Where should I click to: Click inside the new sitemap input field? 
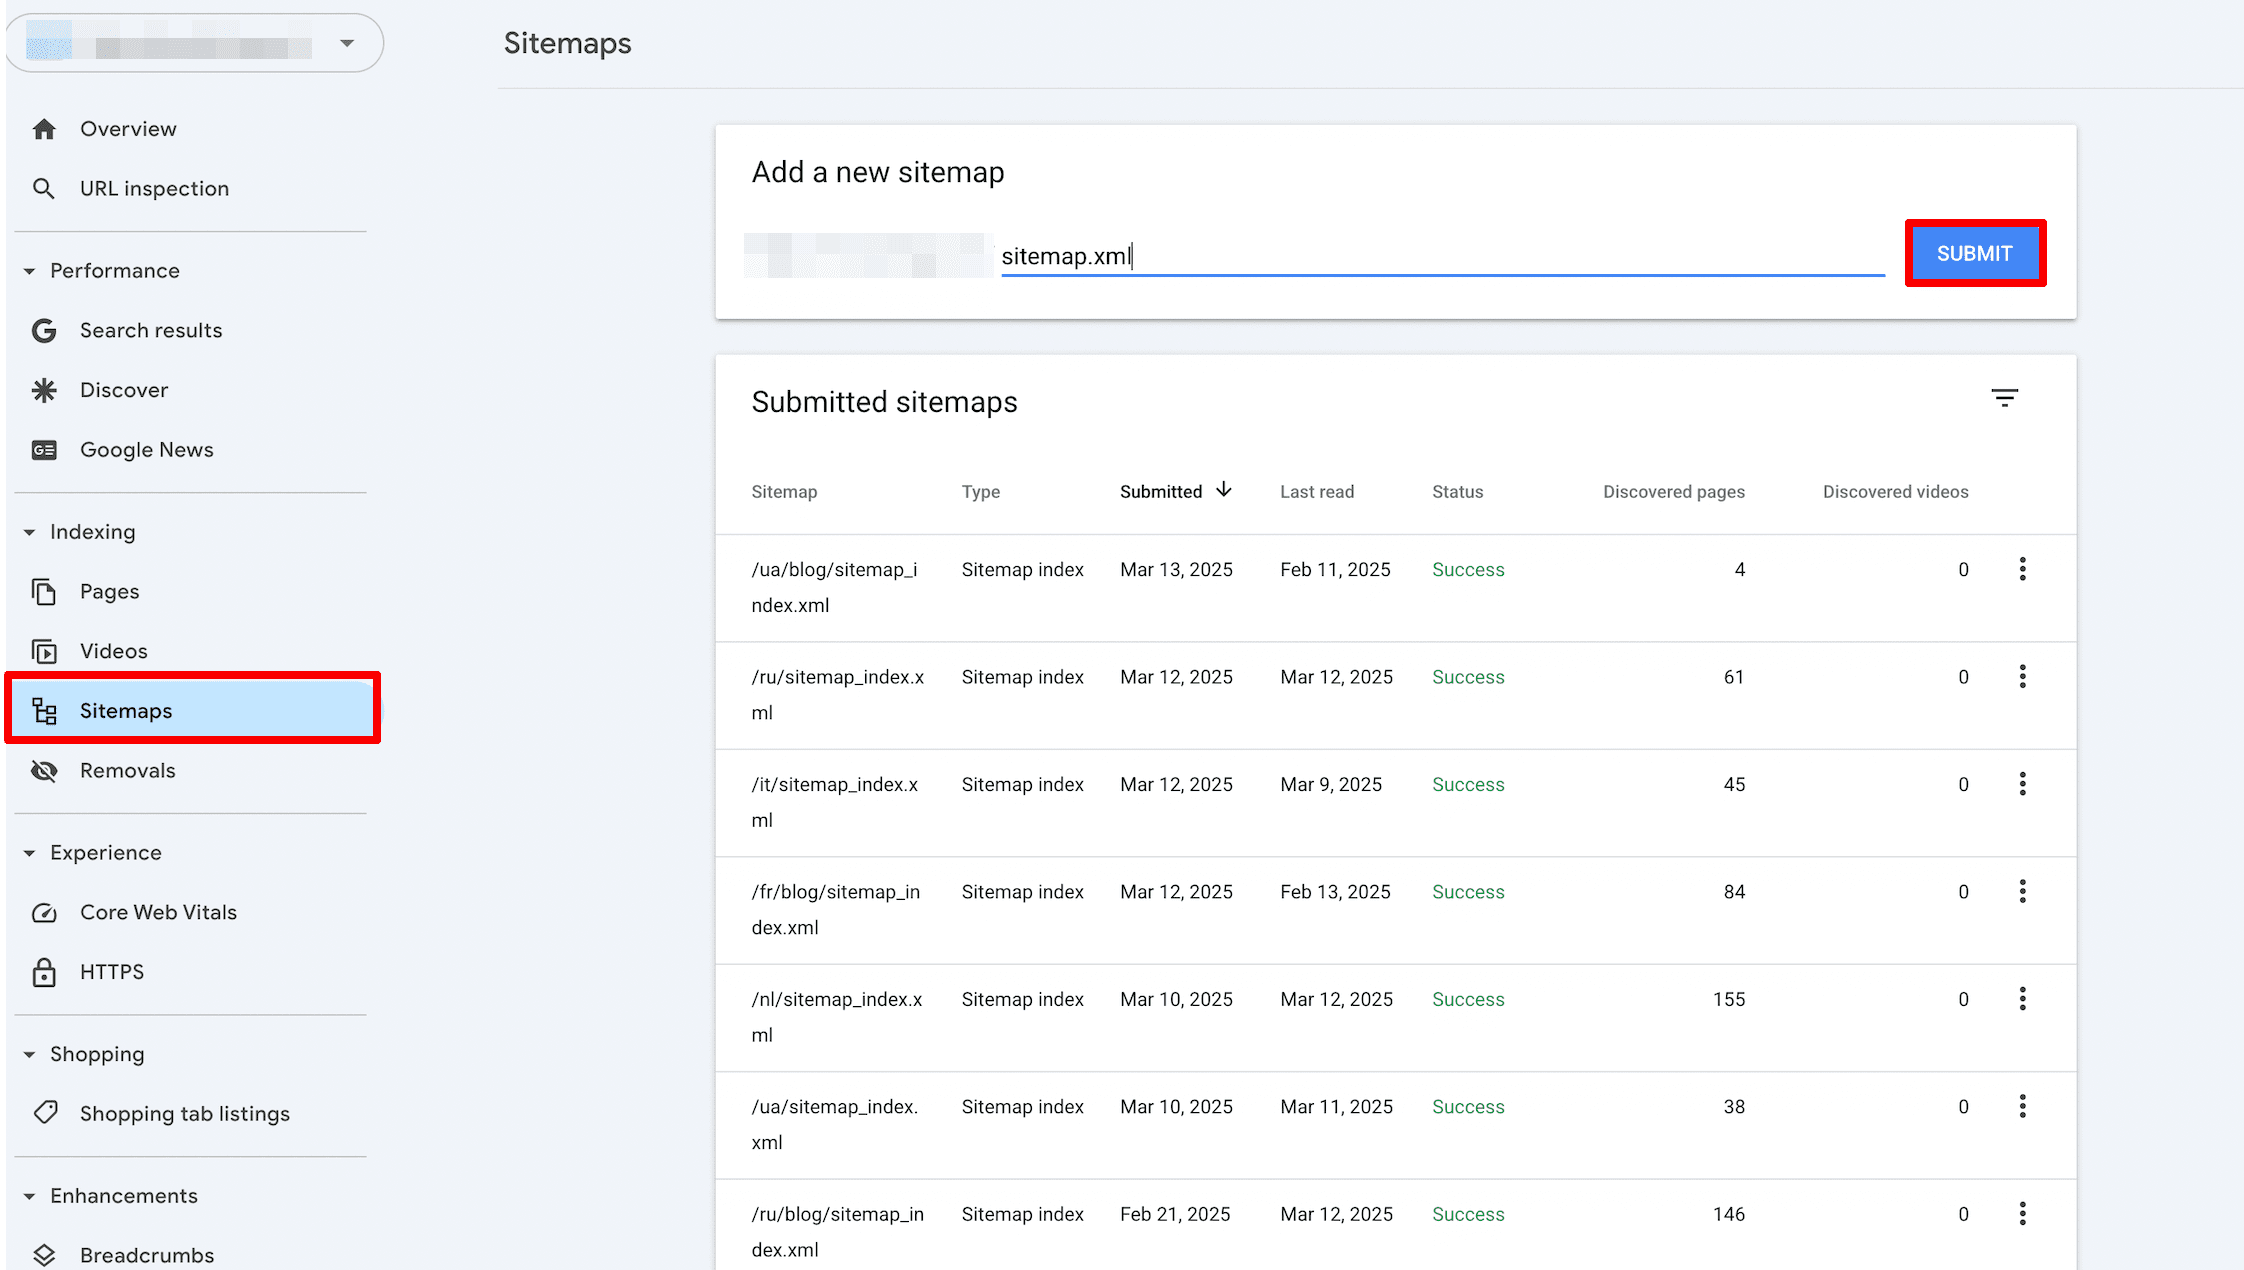(1440, 256)
